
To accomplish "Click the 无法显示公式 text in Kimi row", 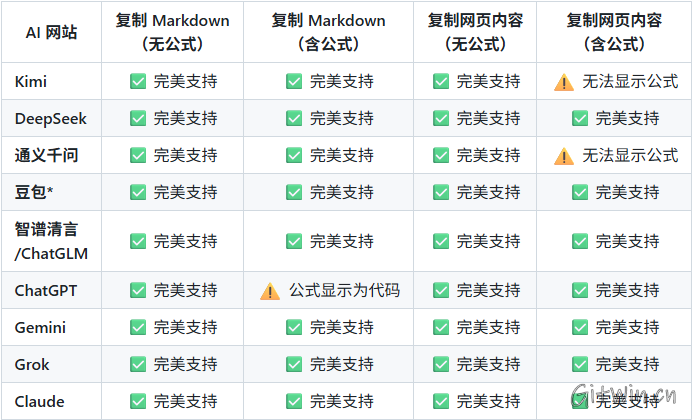I will (x=630, y=82).
